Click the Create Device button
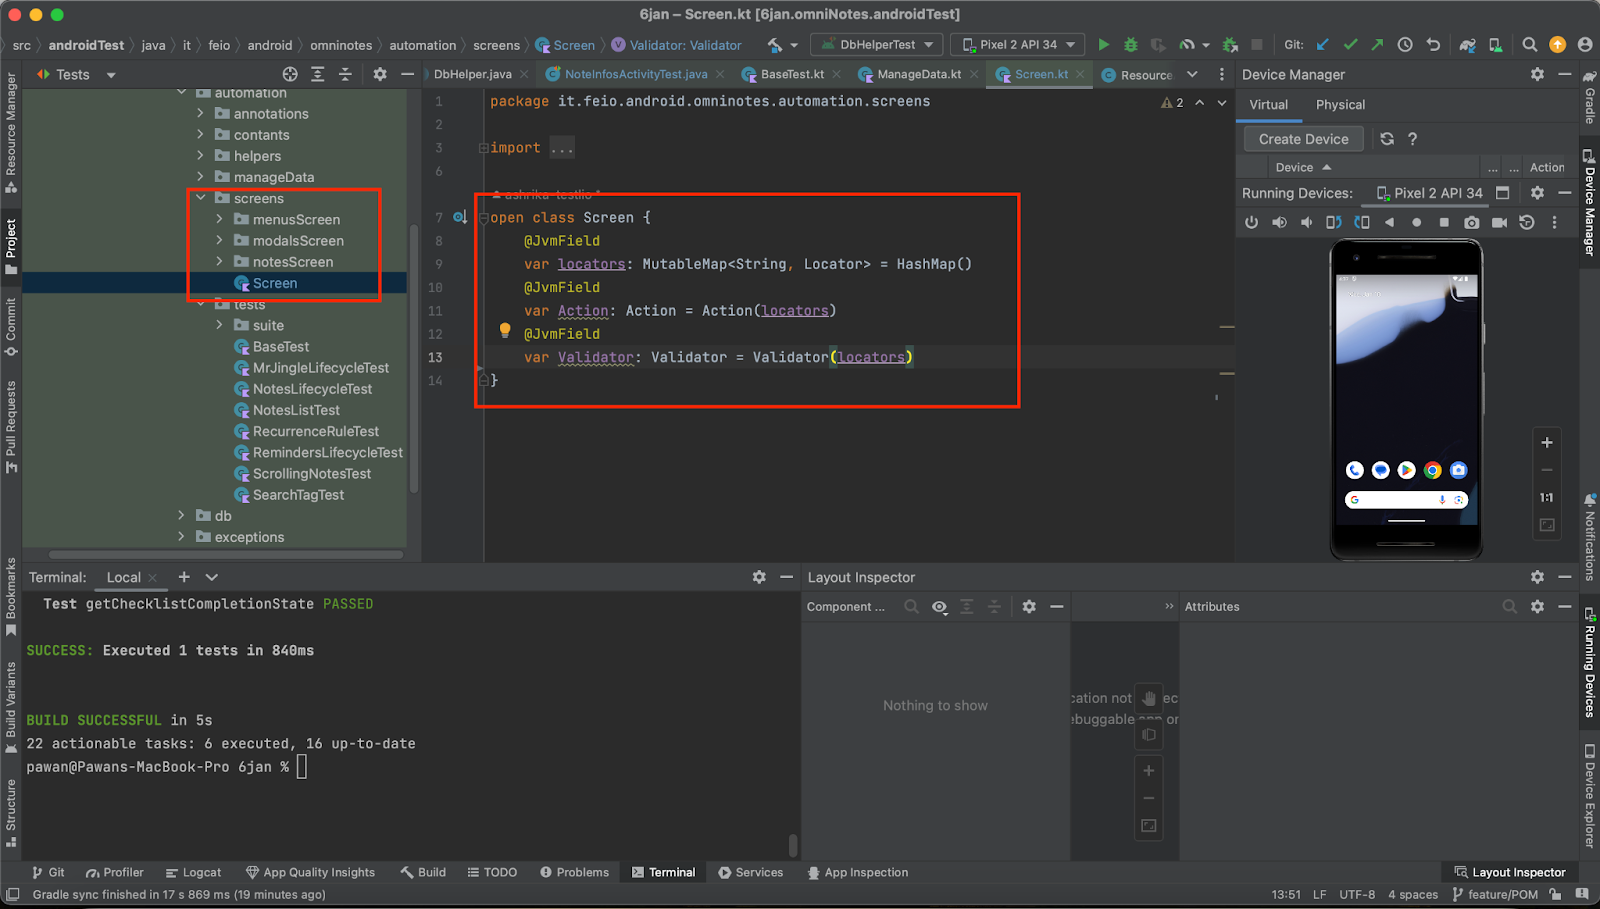 [1303, 139]
